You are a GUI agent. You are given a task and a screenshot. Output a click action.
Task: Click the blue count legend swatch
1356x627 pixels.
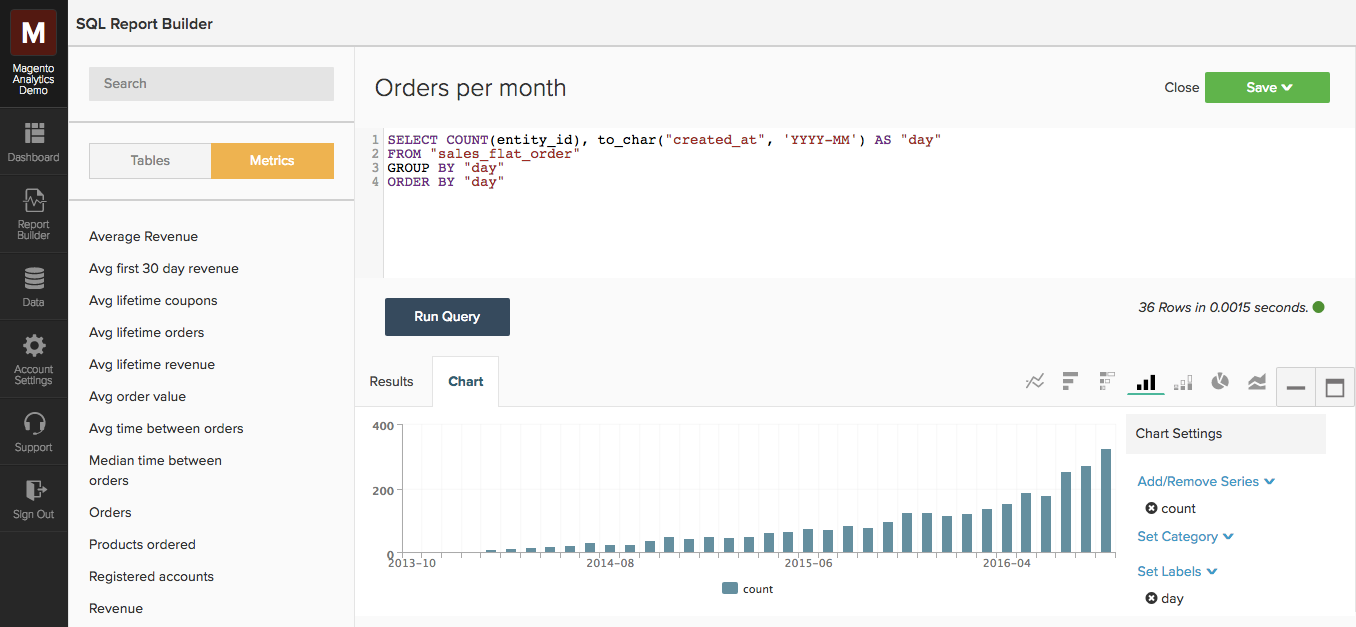click(x=728, y=588)
